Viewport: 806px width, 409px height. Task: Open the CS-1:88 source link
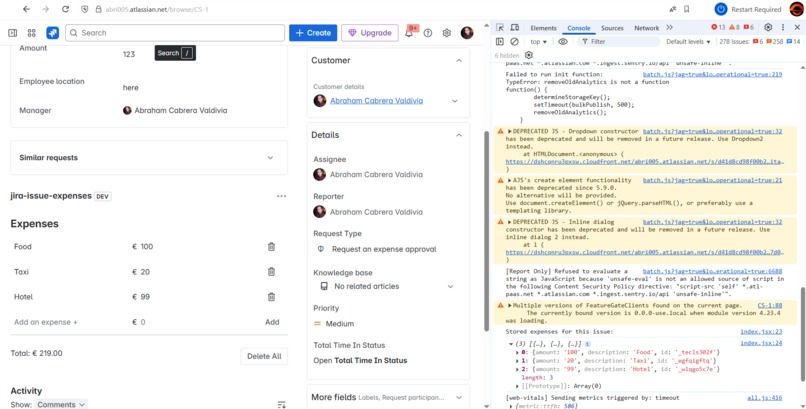pyautogui.click(x=770, y=305)
